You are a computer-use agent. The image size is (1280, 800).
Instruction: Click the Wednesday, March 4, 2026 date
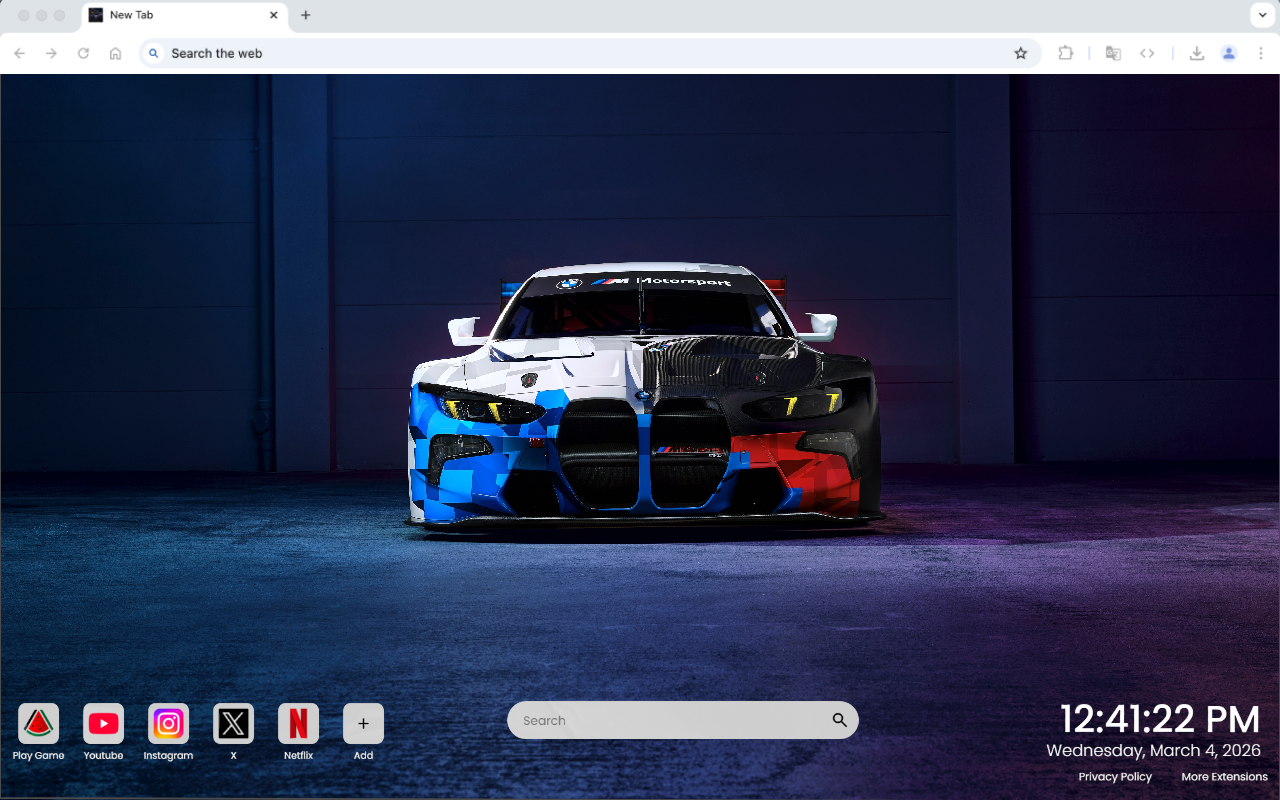pos(1154,750)
